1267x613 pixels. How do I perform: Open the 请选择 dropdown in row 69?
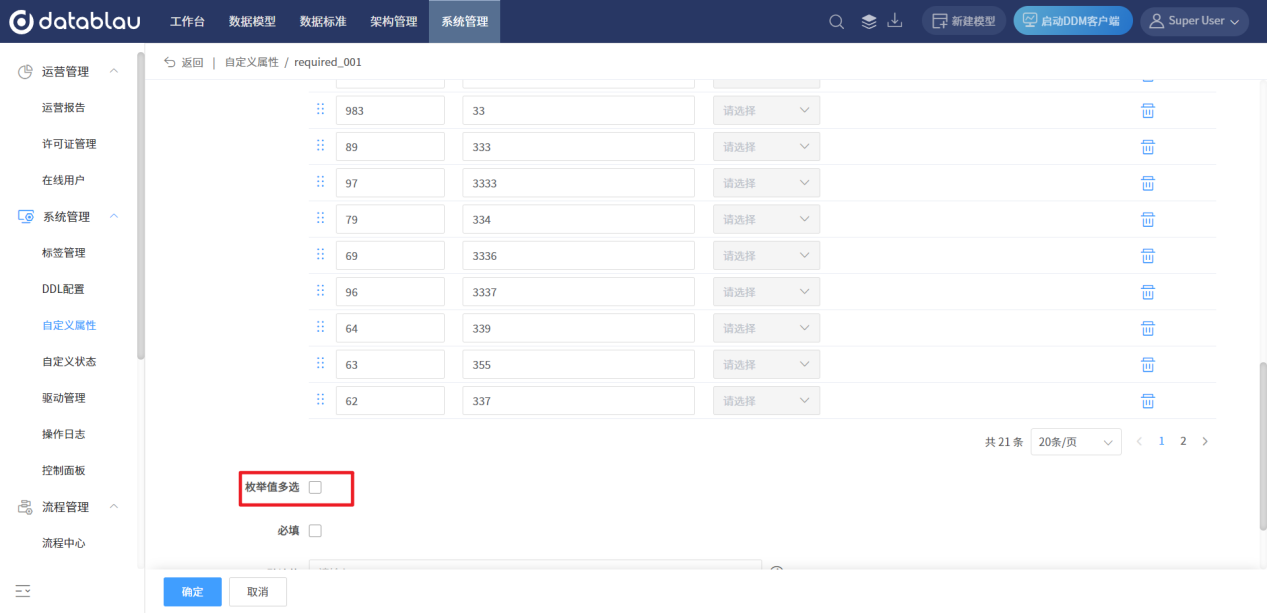[766, 256]
